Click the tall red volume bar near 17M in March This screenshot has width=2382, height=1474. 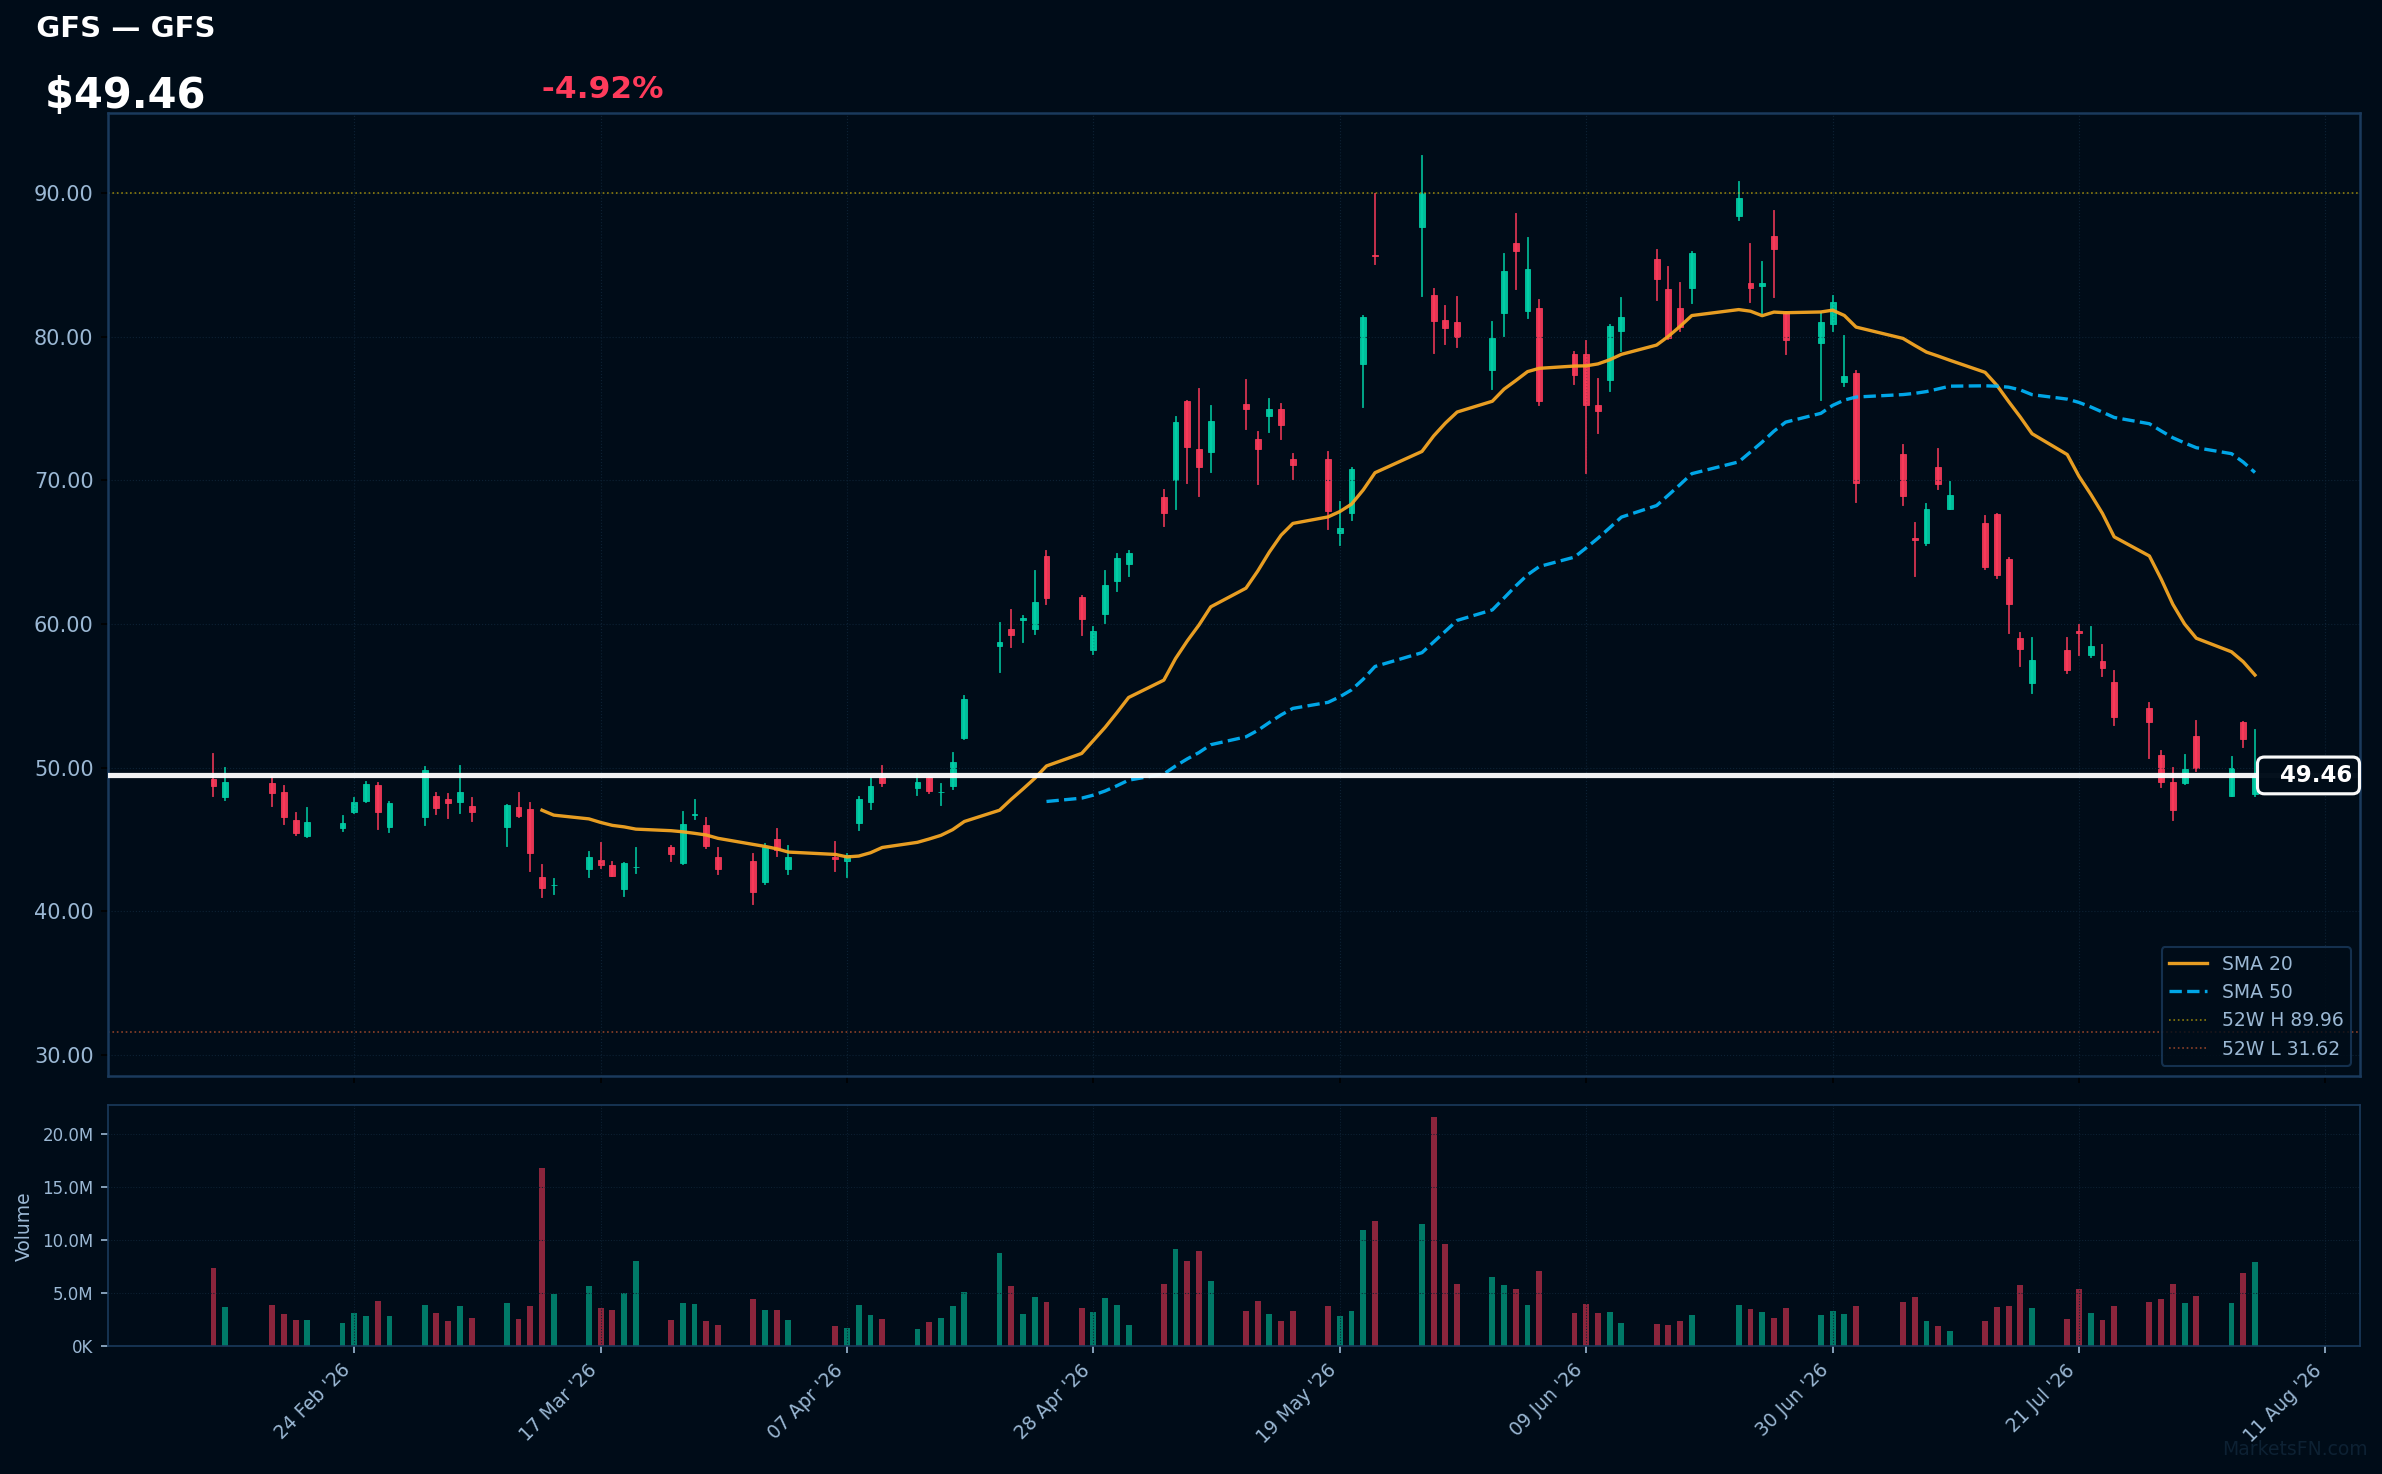pyautogui.click(x=542, y=1257)
